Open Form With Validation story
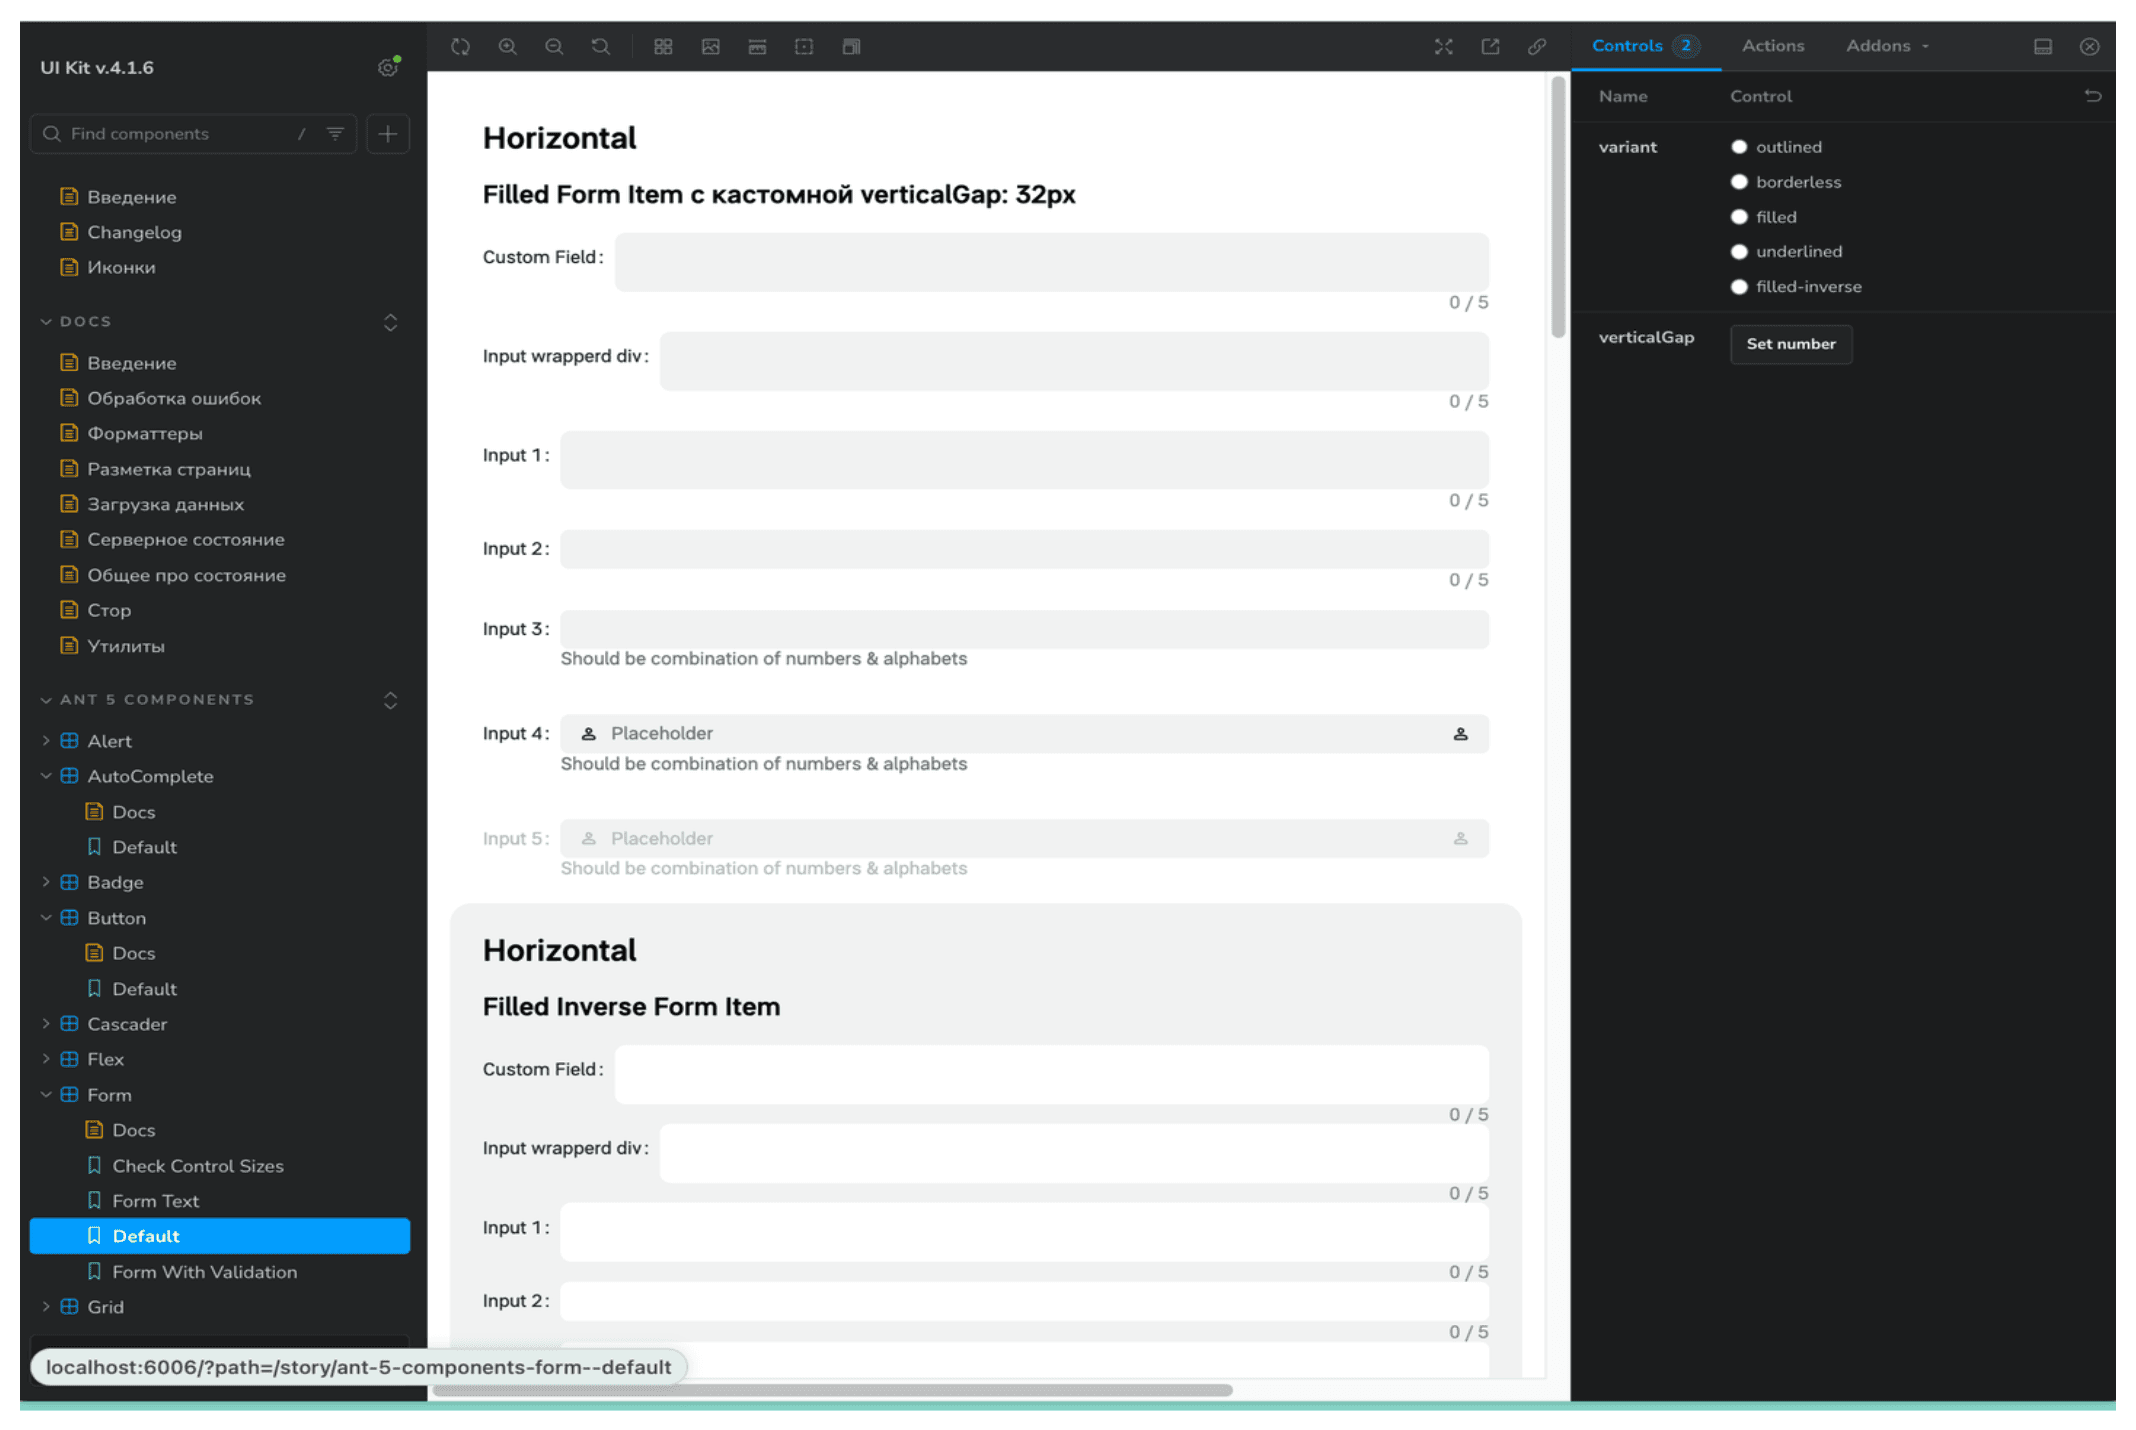The image size is (2136, 1430). [204, 1272]
